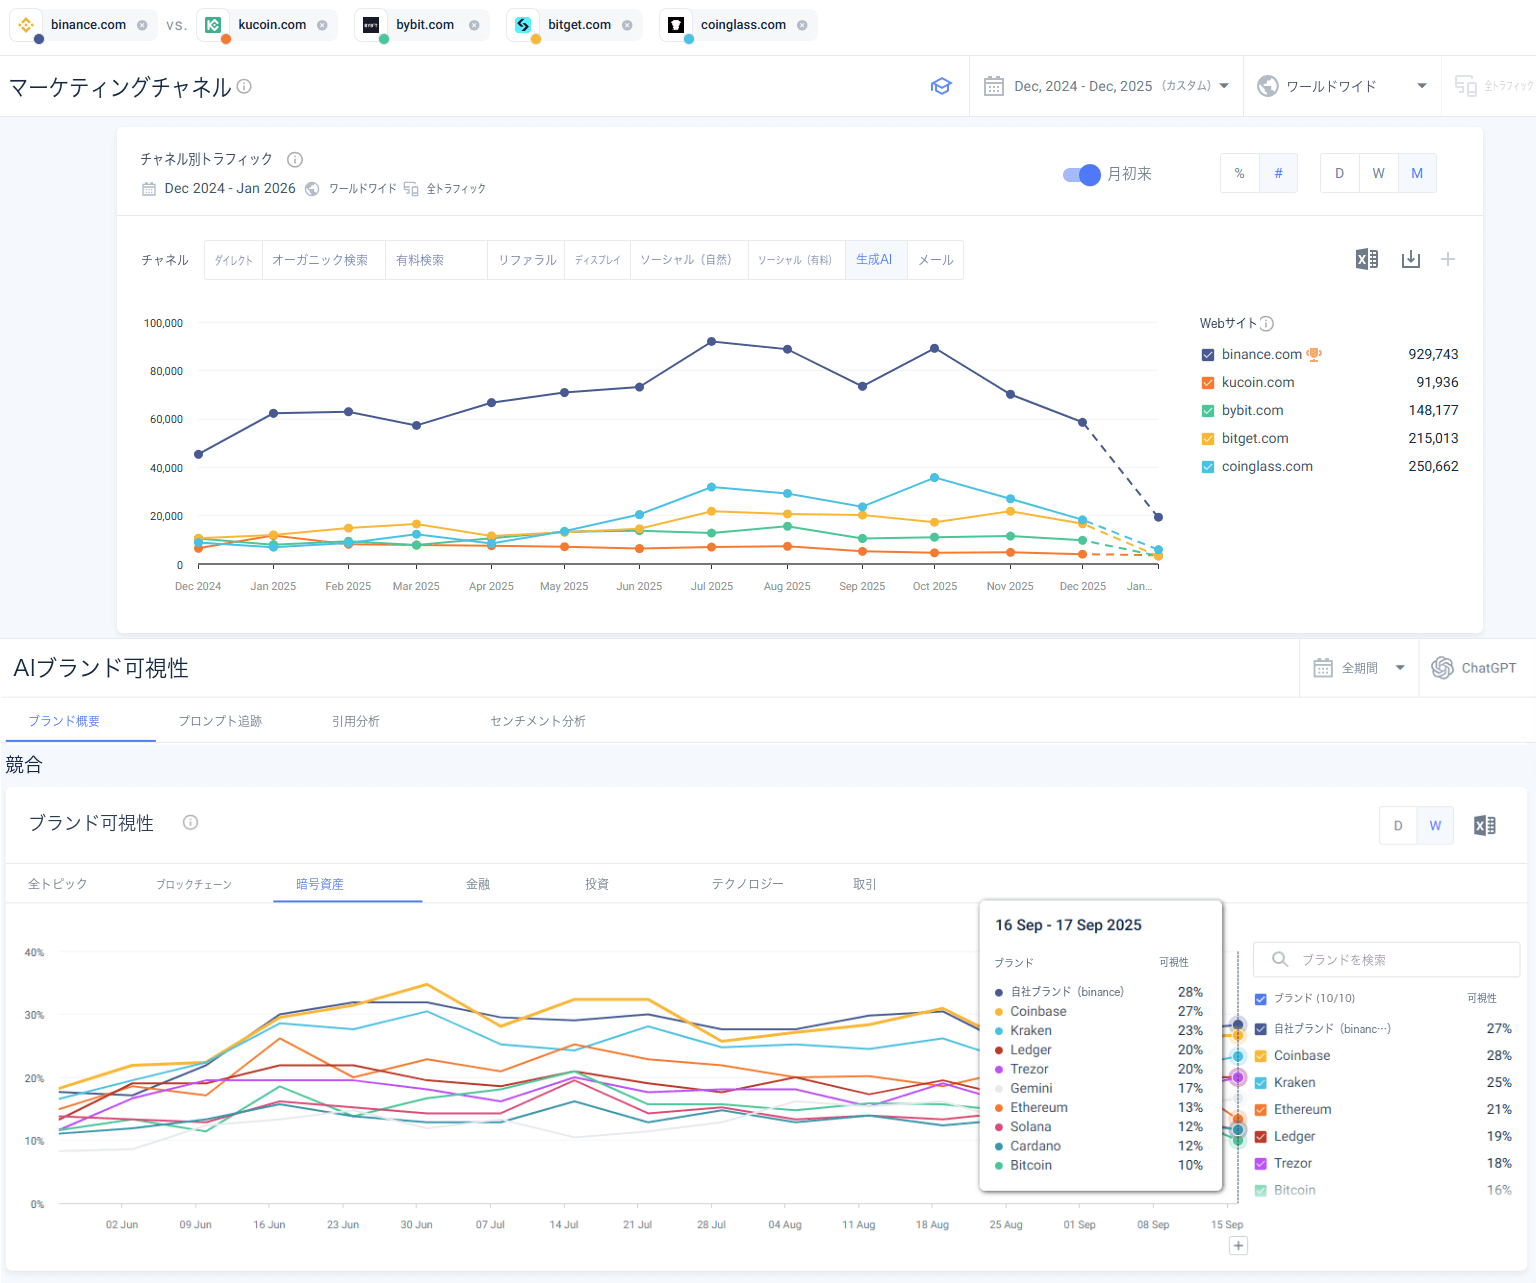Screen dimensions: 1536x1283
Task: Open info icon beside ブランド可視性 heading
Action: tap(190, 822)
